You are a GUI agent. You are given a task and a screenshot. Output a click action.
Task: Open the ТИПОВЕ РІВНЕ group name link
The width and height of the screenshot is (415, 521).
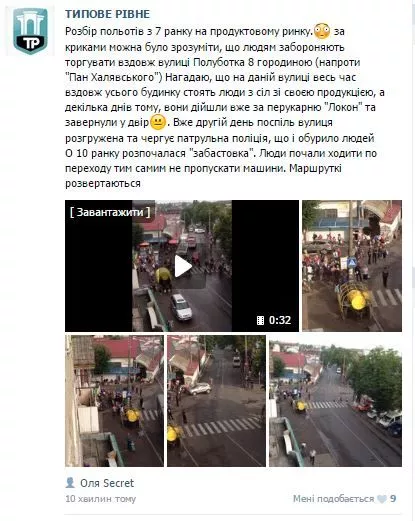click(x=107, y=14)
